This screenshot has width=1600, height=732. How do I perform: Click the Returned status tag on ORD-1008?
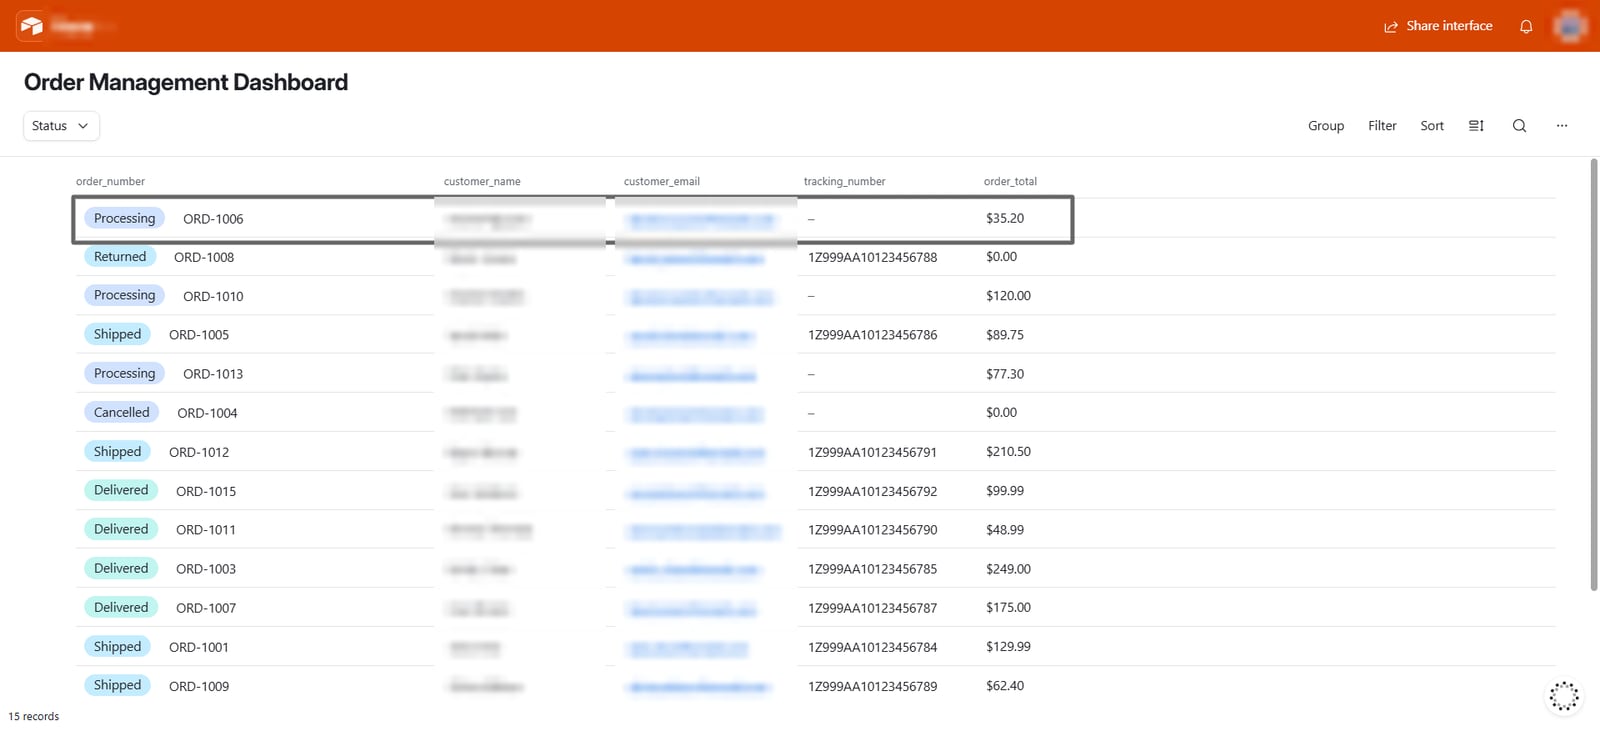pos(120,257)
